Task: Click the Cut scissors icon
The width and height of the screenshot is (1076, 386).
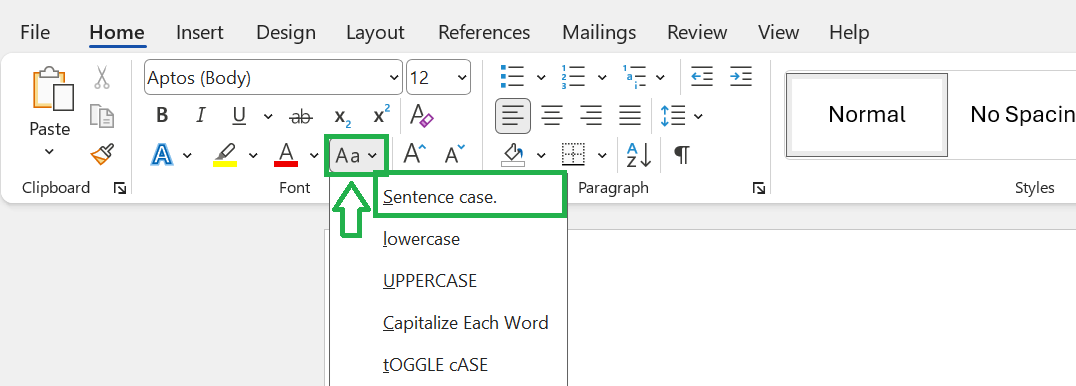Action: click(102, 77)
